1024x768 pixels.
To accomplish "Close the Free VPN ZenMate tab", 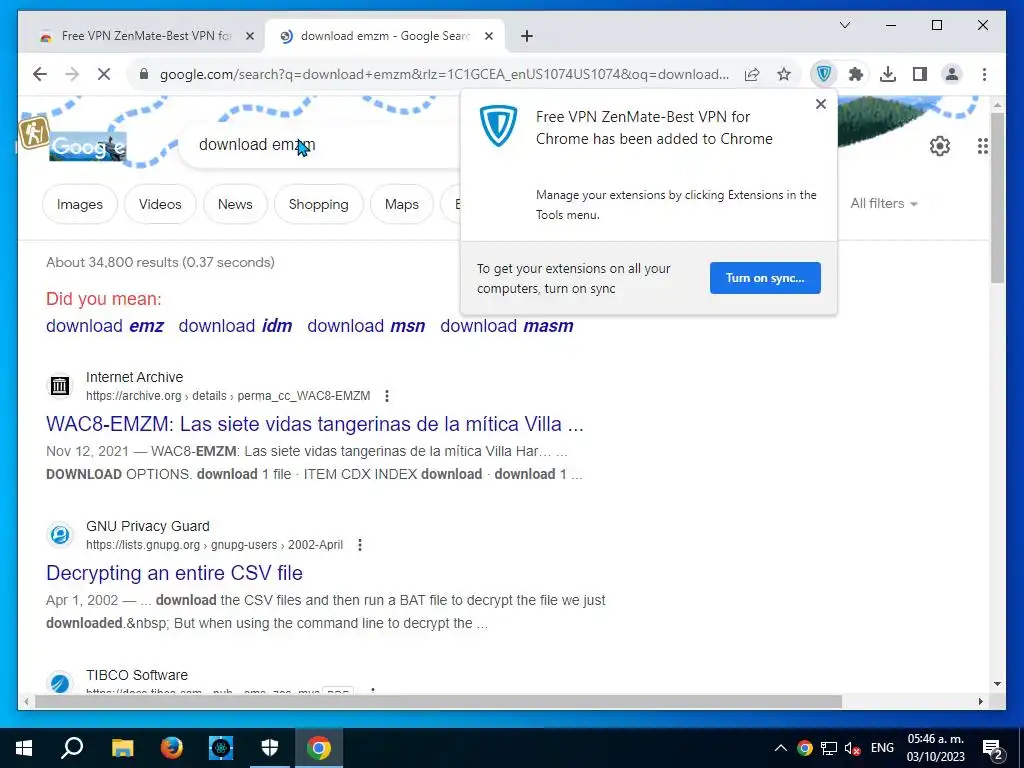I will tap(249, 37).
